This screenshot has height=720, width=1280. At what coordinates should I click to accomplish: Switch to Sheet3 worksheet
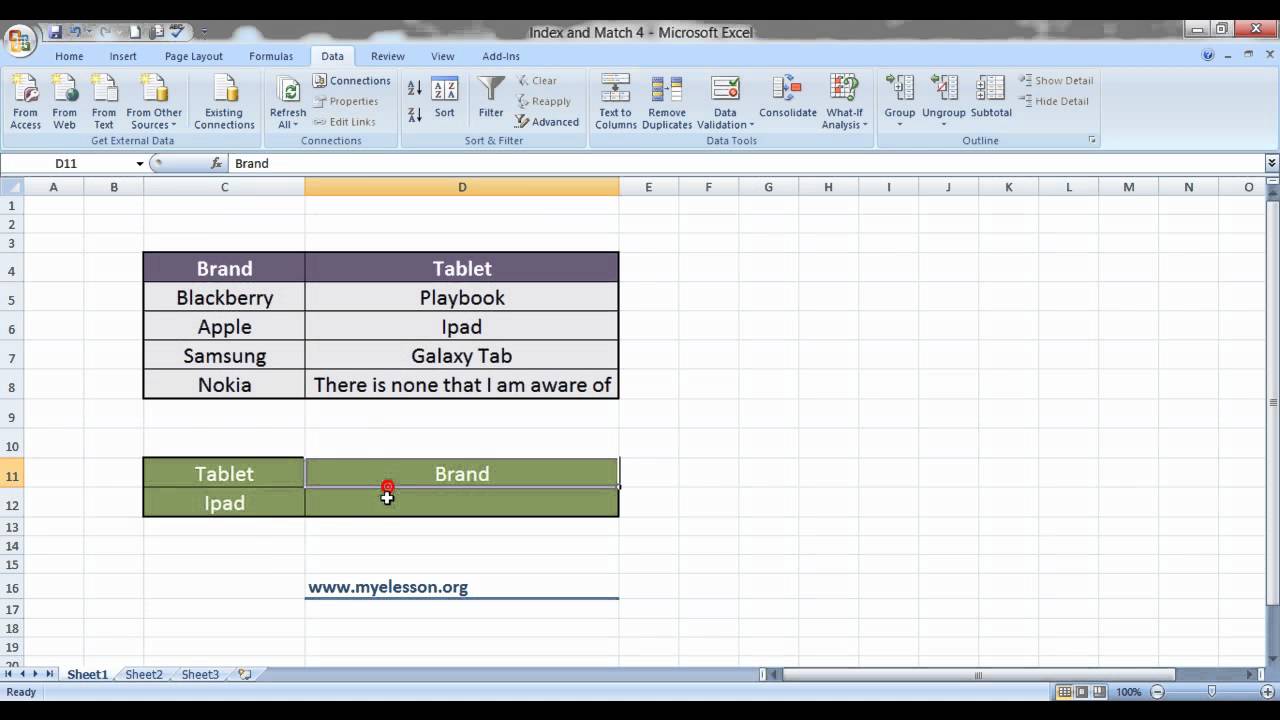[x=200, y=675]
